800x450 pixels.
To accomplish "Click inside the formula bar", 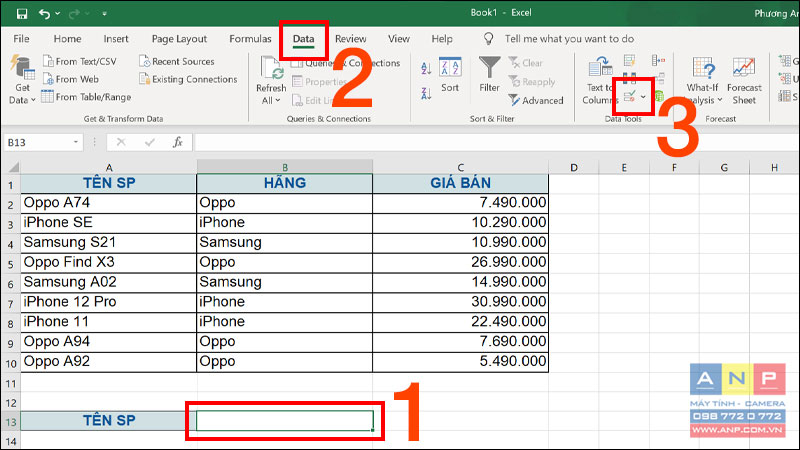I will 495,142.
